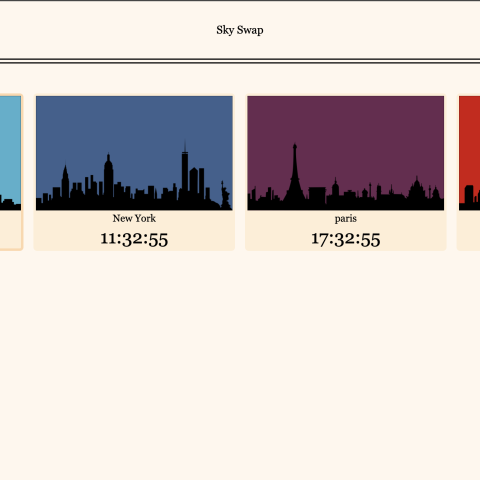Select the paris skyline image
Image resolution: width=480 pixels, height=480 pixels.
(x=346, y=153)
